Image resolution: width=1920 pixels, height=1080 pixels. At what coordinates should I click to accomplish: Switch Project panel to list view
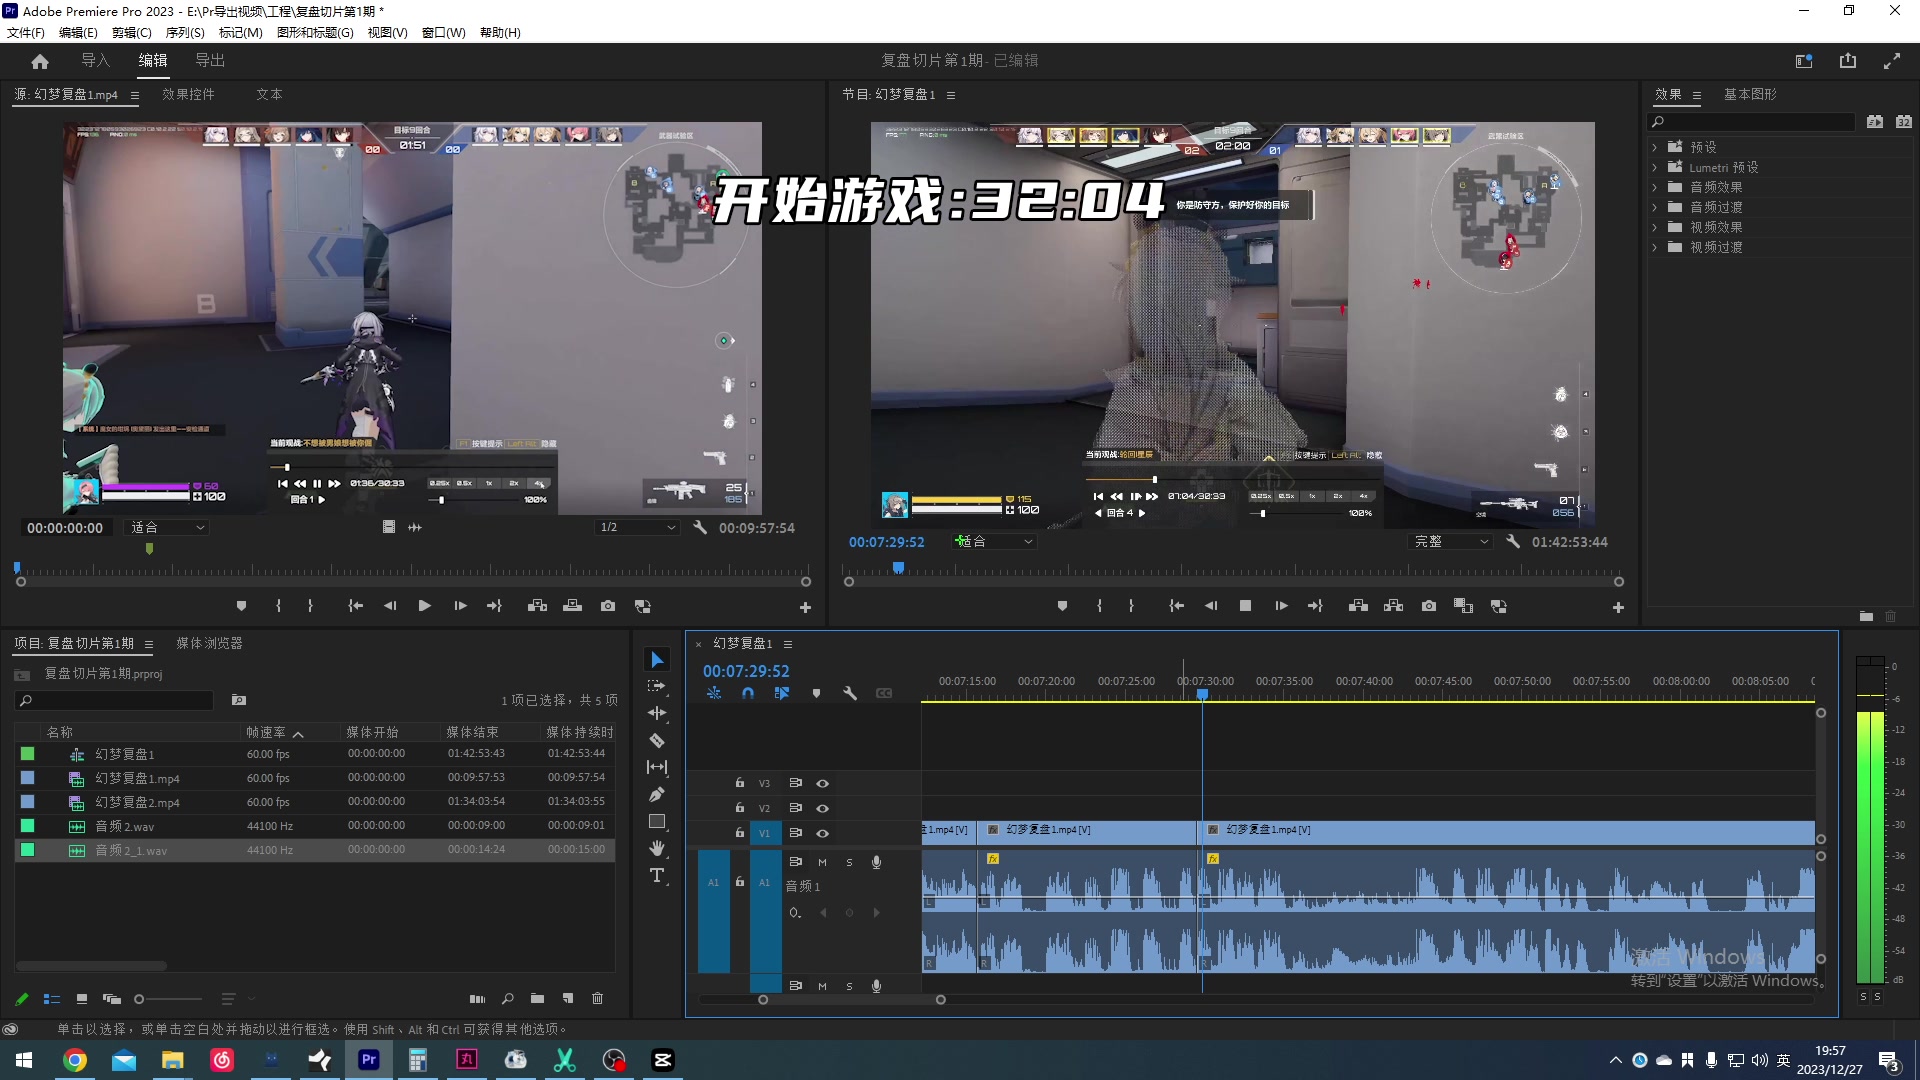click(x=52, y=998)
